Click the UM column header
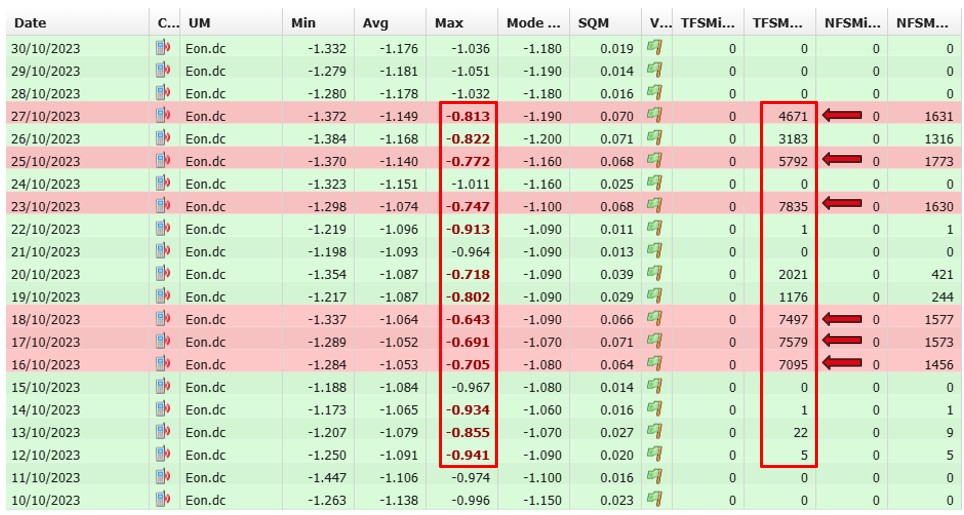The height and width of the screenshot is (515, 964). [199, 23]
